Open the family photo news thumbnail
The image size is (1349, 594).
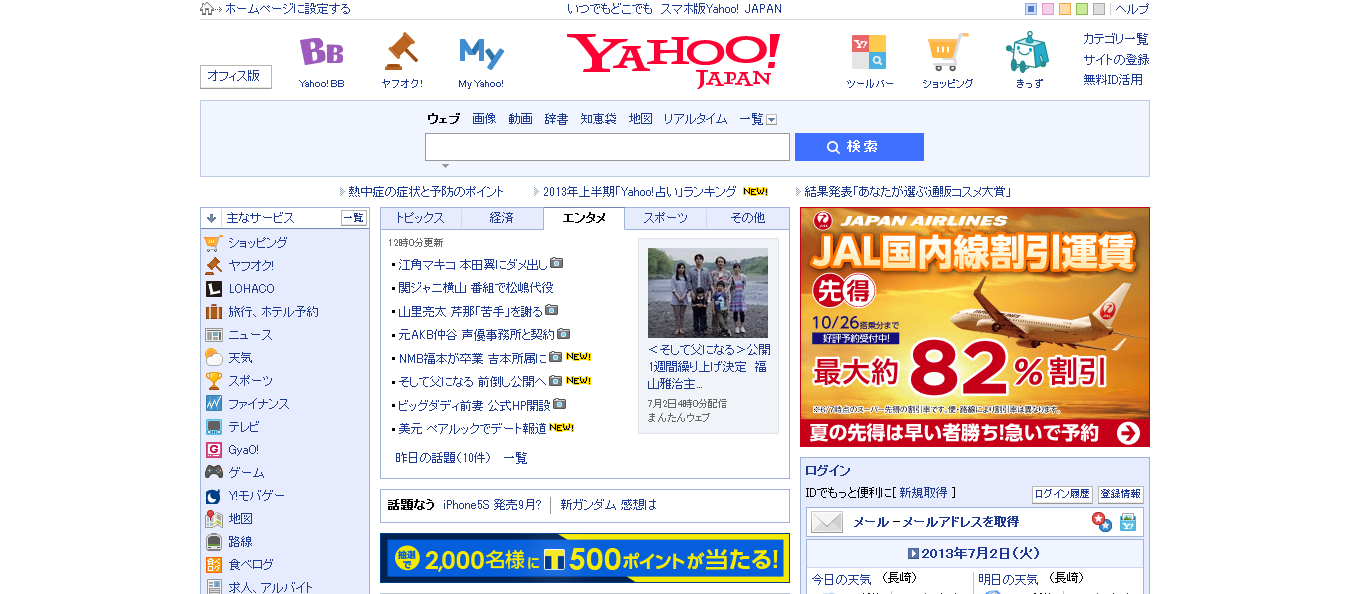[x=708, y=293]
